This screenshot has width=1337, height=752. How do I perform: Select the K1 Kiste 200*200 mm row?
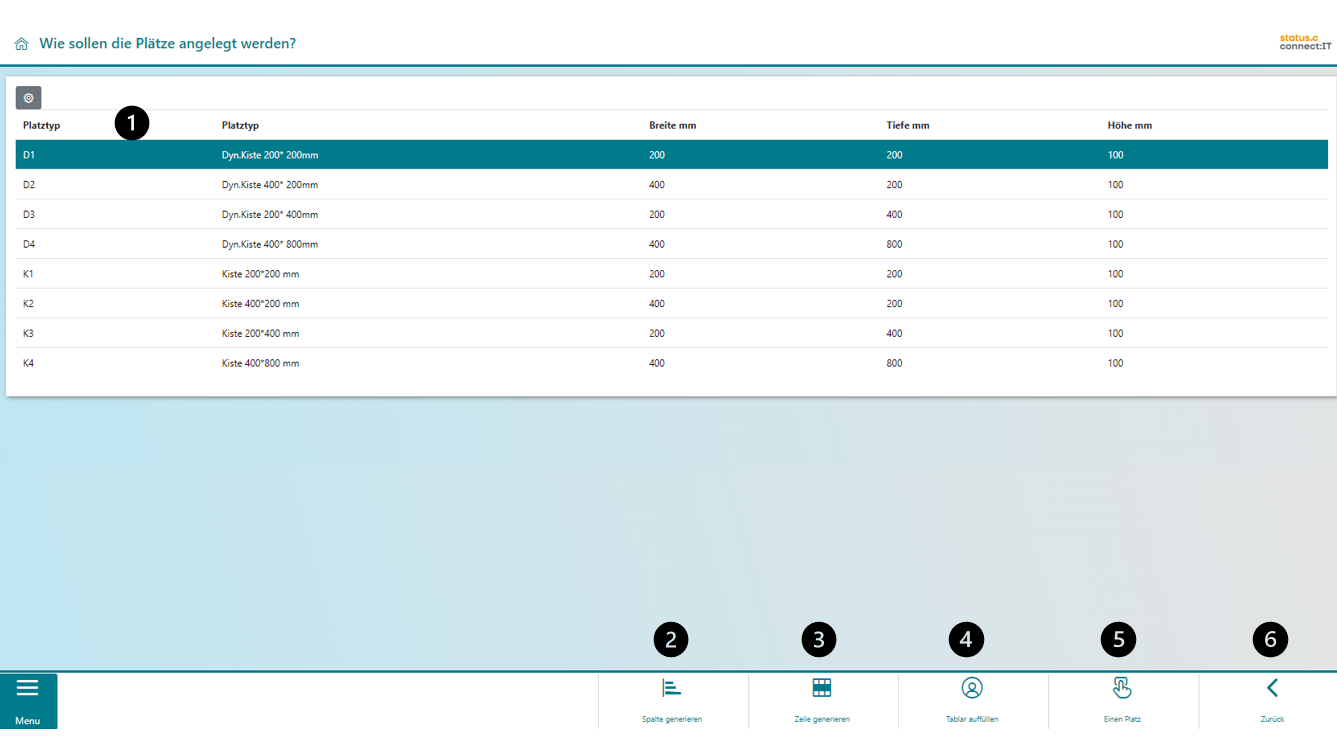coord(261,274)
